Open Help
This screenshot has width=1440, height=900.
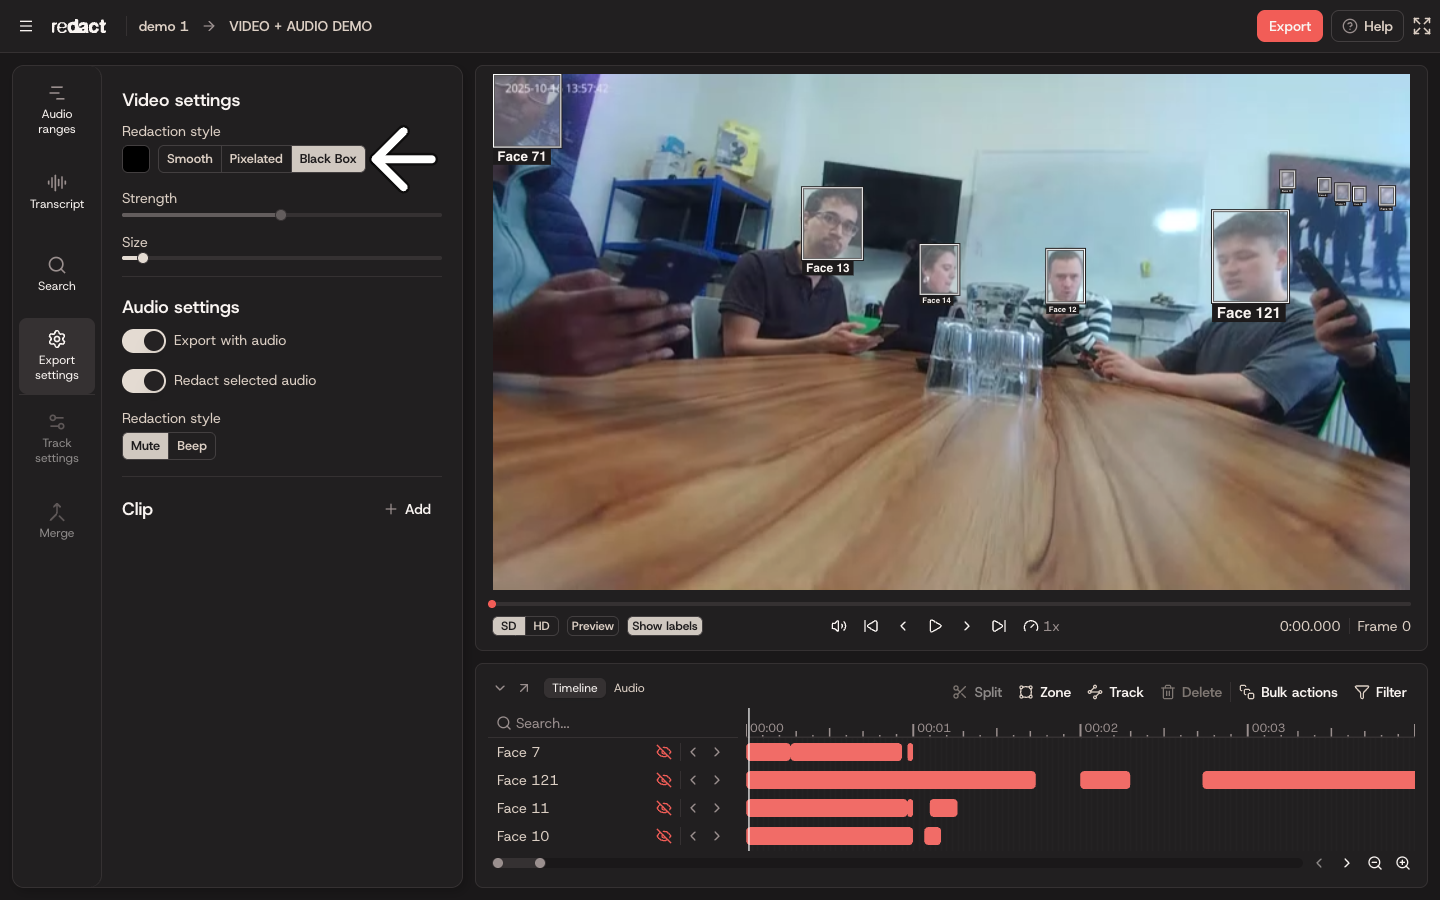[x=1367, y=26]
